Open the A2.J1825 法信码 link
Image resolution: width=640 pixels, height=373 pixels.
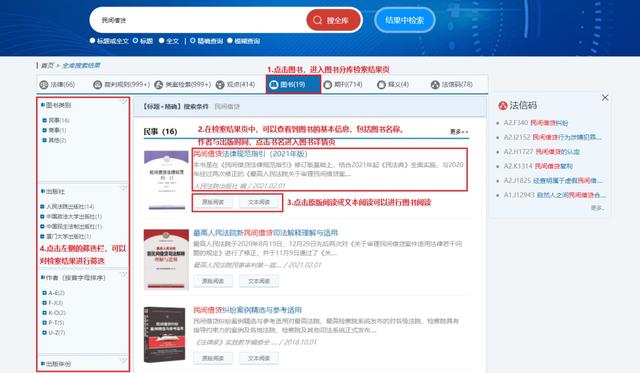(553, 180)
